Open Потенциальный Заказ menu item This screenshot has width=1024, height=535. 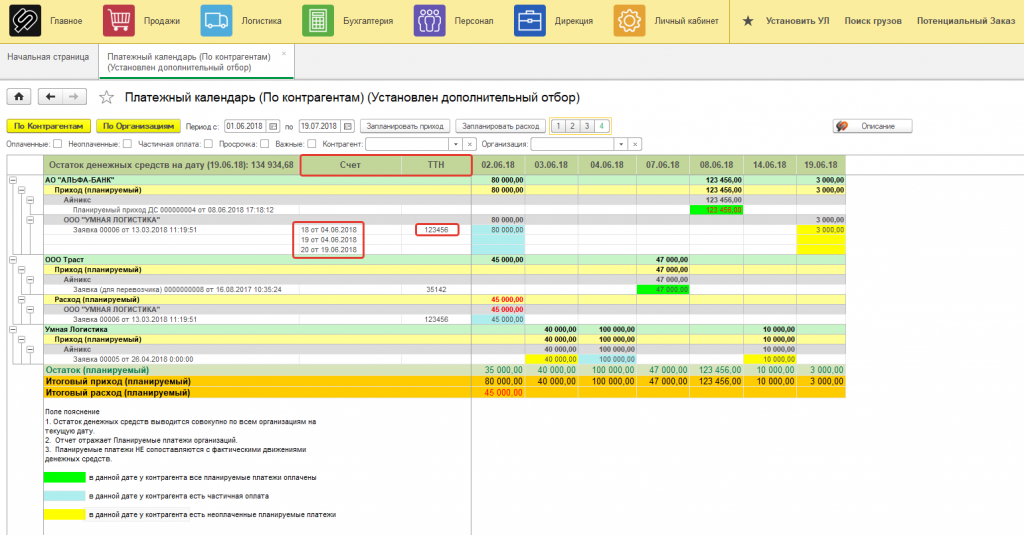[966, 21]
